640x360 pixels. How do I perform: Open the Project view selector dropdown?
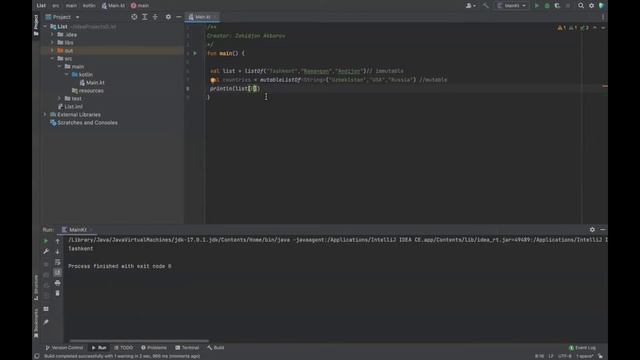click(x=62, y=17)
